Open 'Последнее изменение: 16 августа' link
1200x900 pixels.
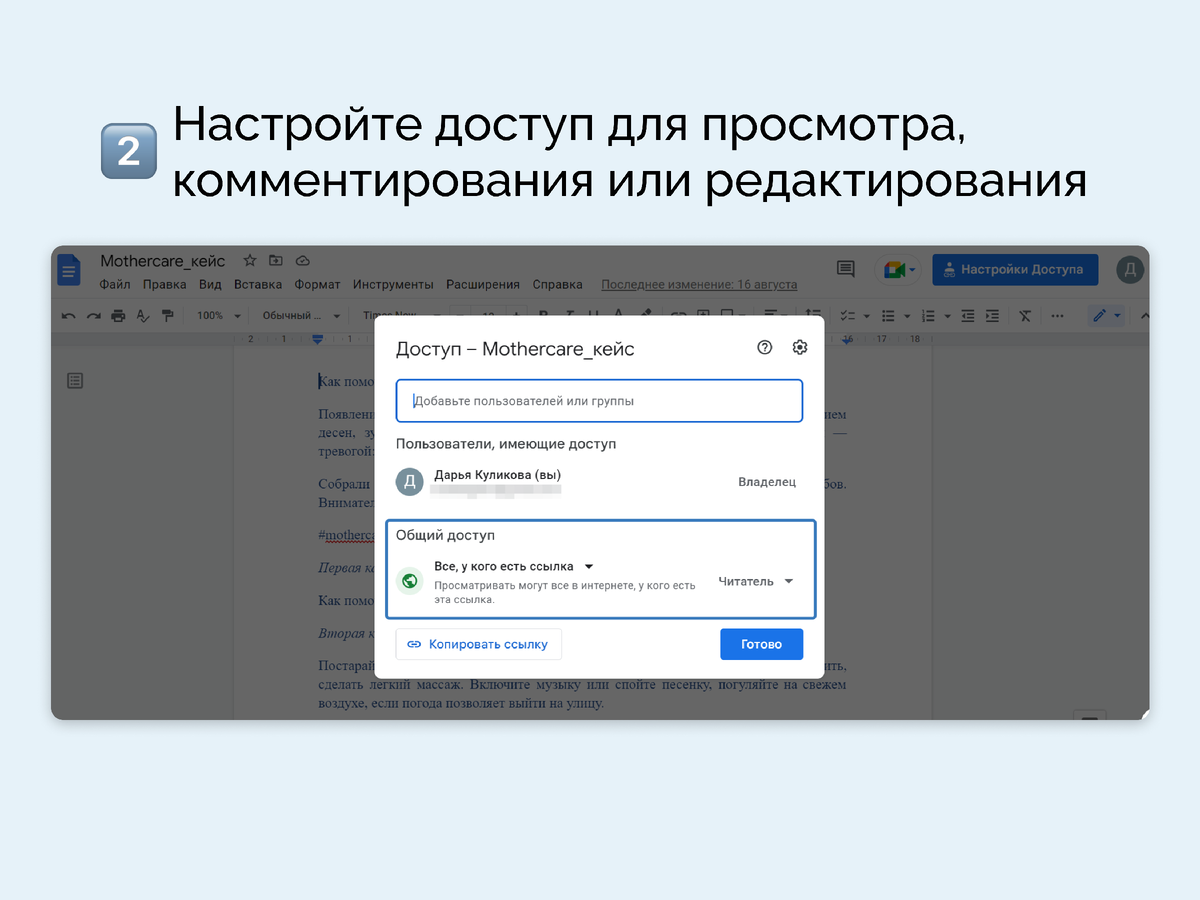[x=699, y=285]
